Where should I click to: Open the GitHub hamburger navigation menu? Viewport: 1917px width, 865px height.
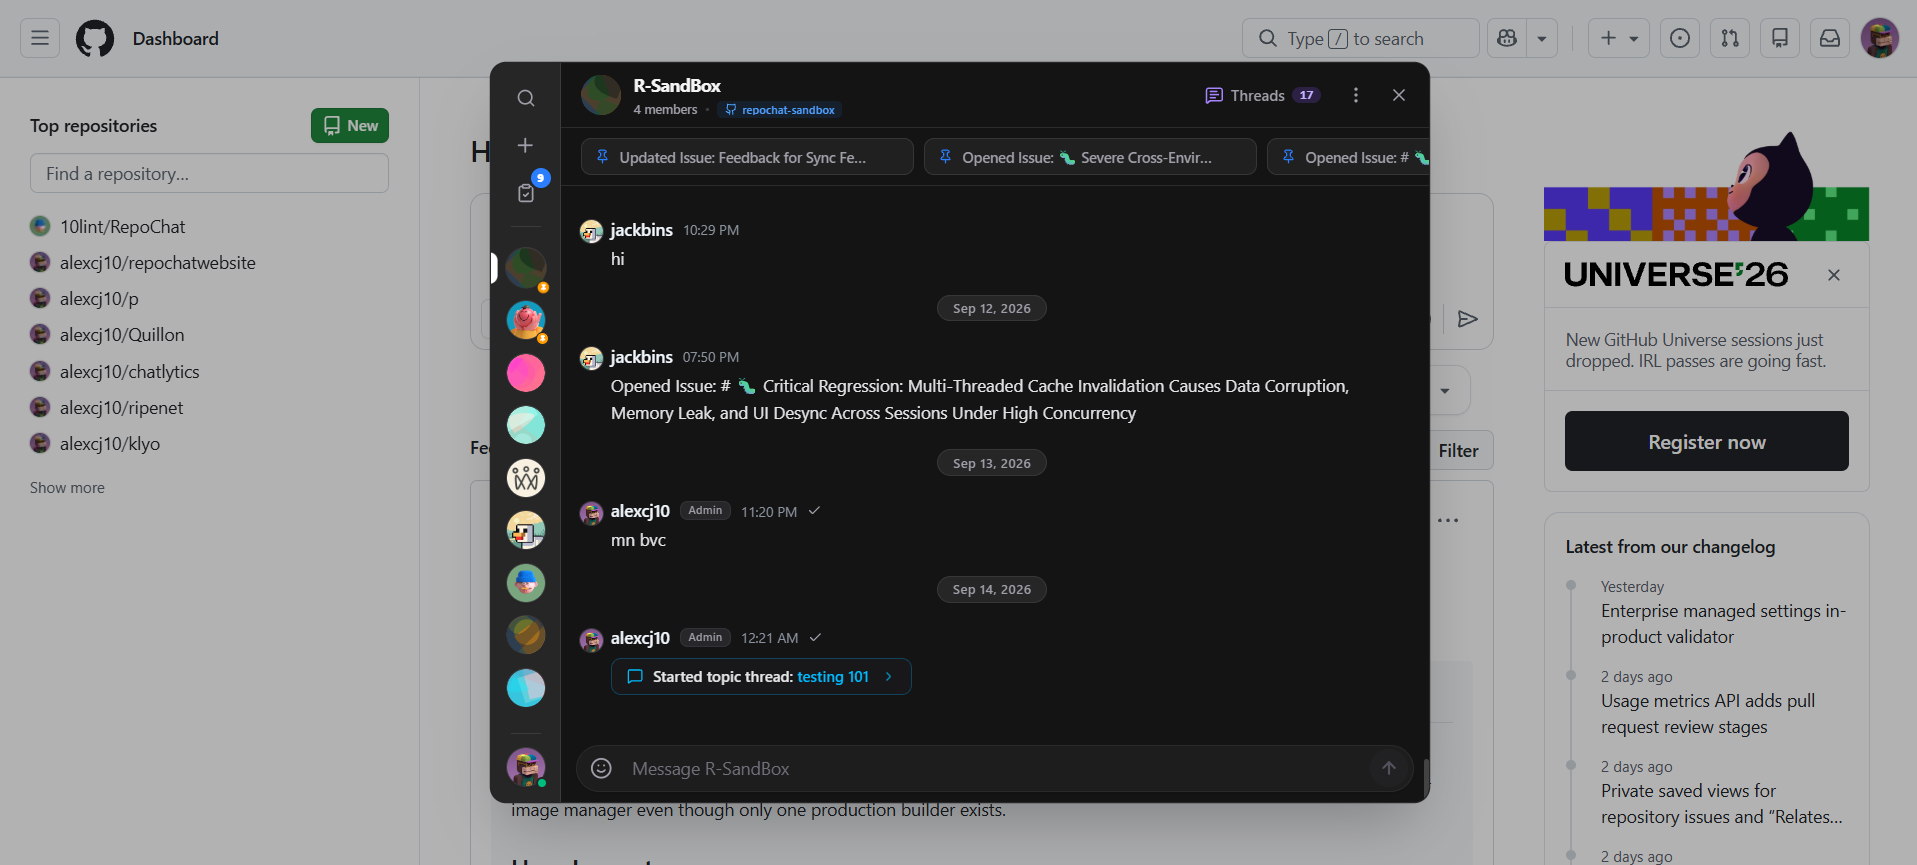pyautogui.click(x=40, y=38)
